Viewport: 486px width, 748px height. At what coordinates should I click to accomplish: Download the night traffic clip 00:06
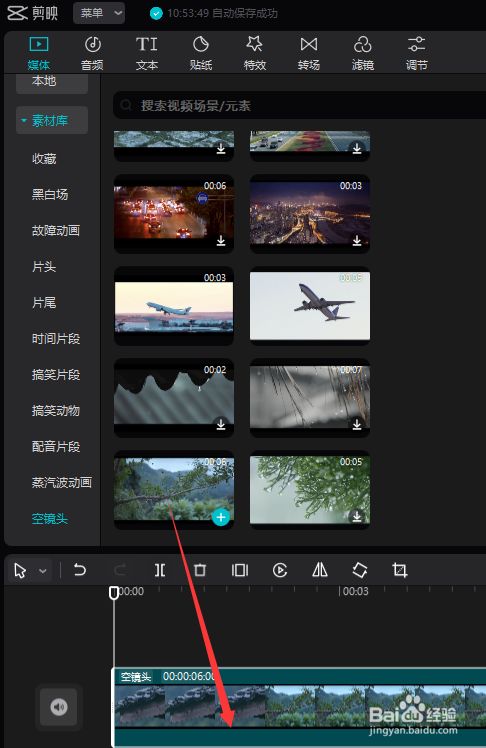221,241
